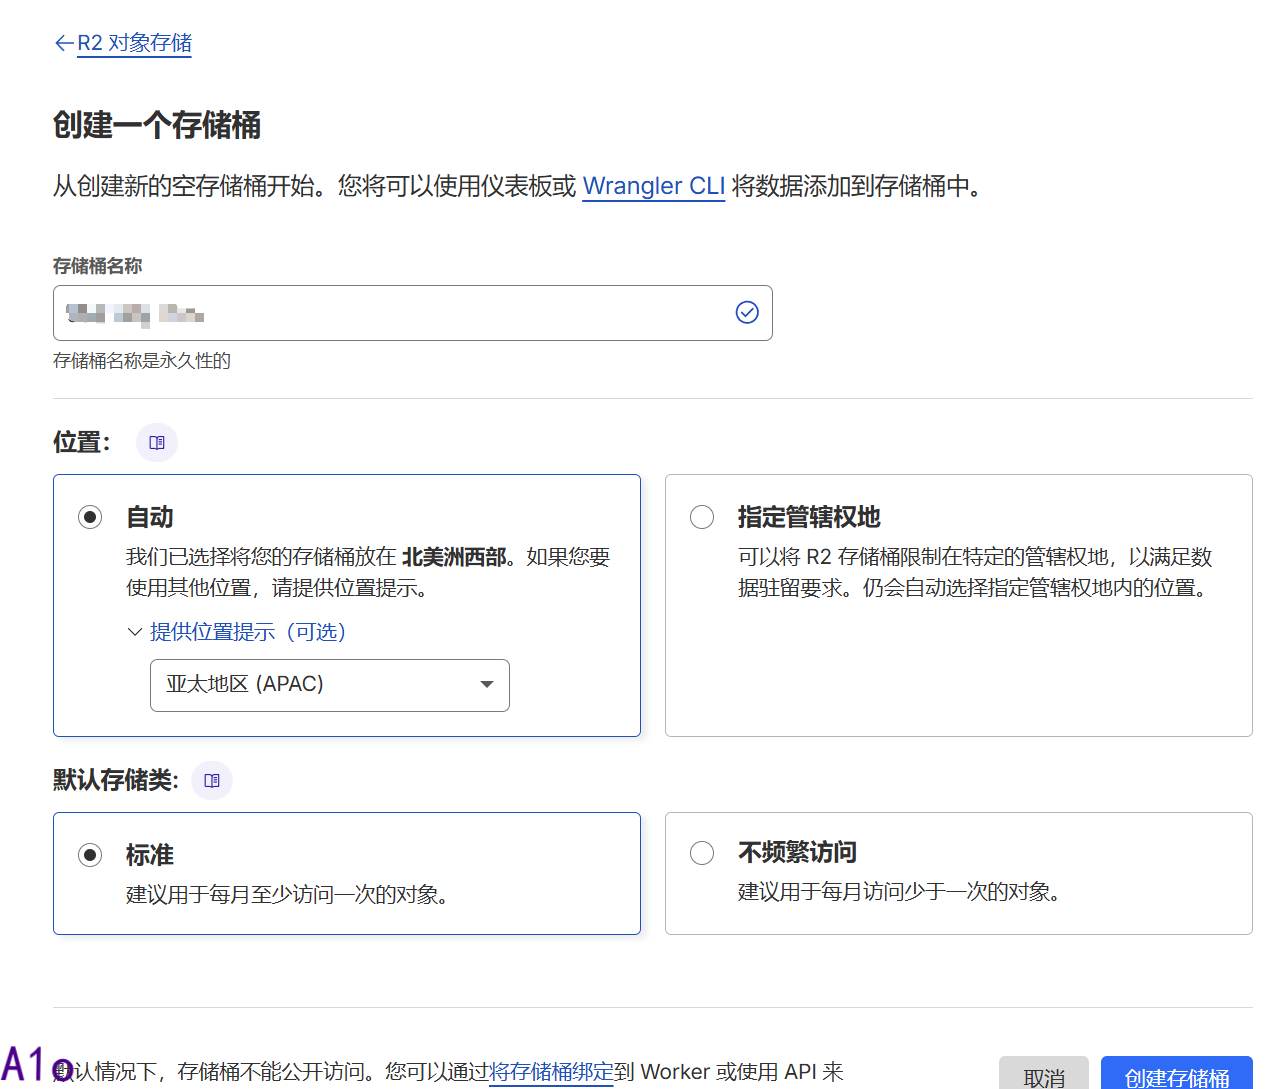Screen dimensions: 1280x1089
Task: Click the caret arrow in APAC dropdown
Action: click(x=487, y=685)
